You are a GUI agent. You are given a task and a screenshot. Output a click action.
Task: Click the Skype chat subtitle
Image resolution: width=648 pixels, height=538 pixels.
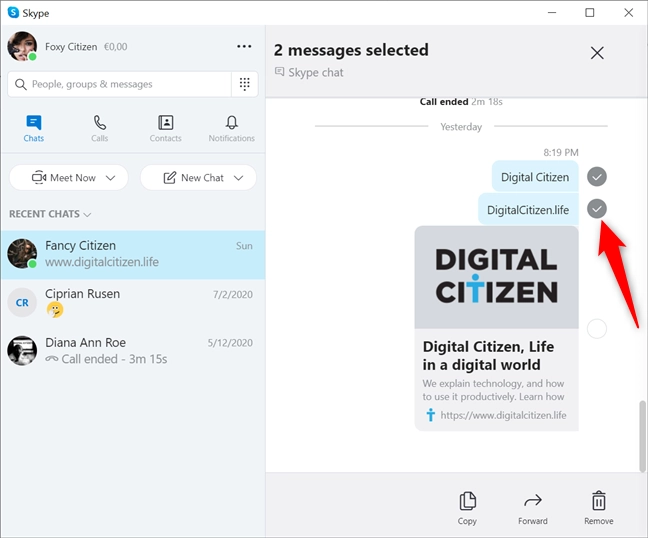[316, 73]
